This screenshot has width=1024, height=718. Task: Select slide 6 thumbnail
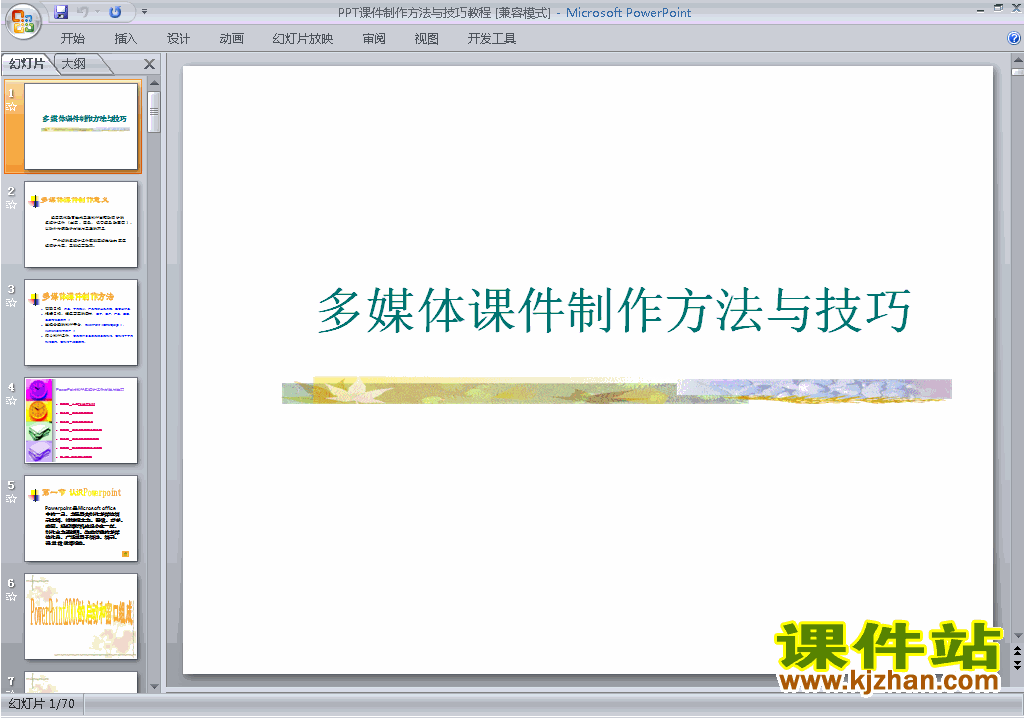[x=81, y=616]
